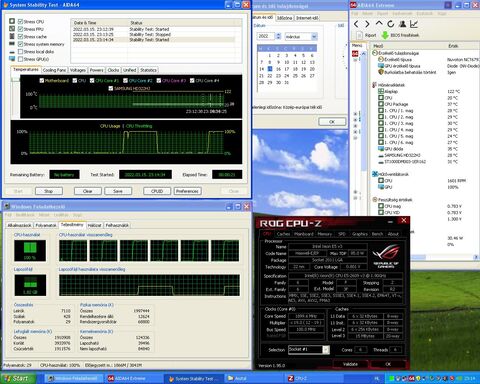
Task: Toggle CPU Core #1 graph checkbox
Action: coord(92,80)
